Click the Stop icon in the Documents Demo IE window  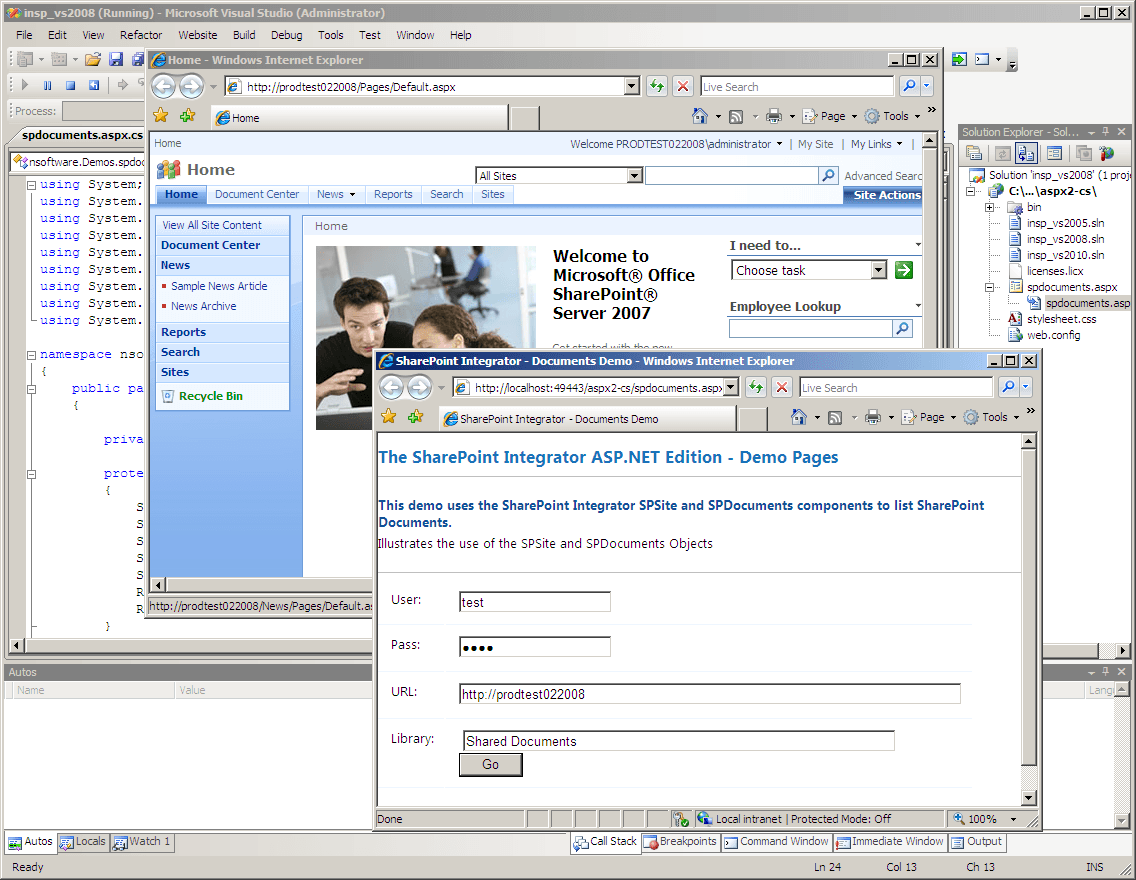tap(782, 387)
